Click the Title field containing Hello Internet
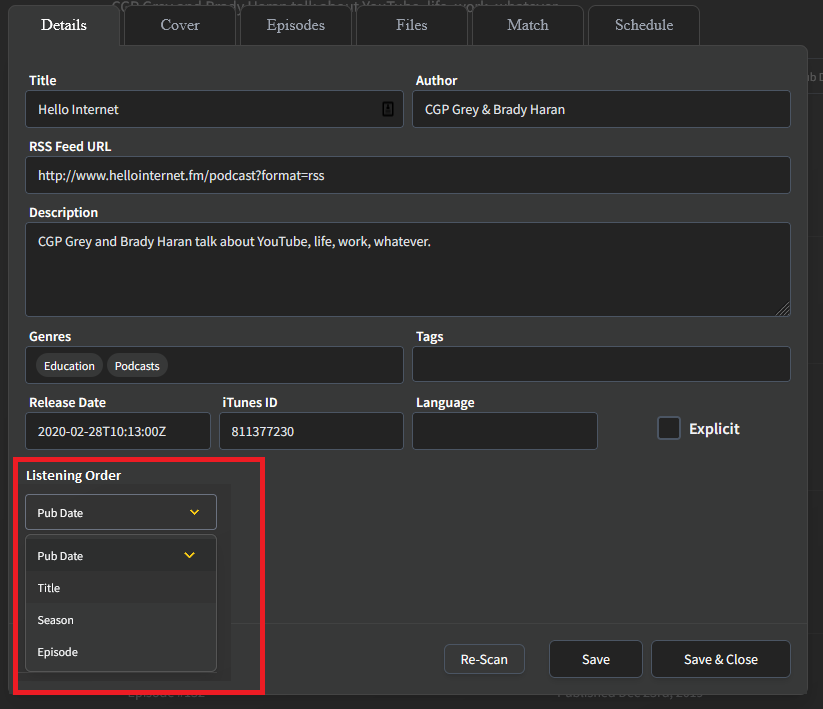This screenshot has width=823, height=709. pos(214,109)
